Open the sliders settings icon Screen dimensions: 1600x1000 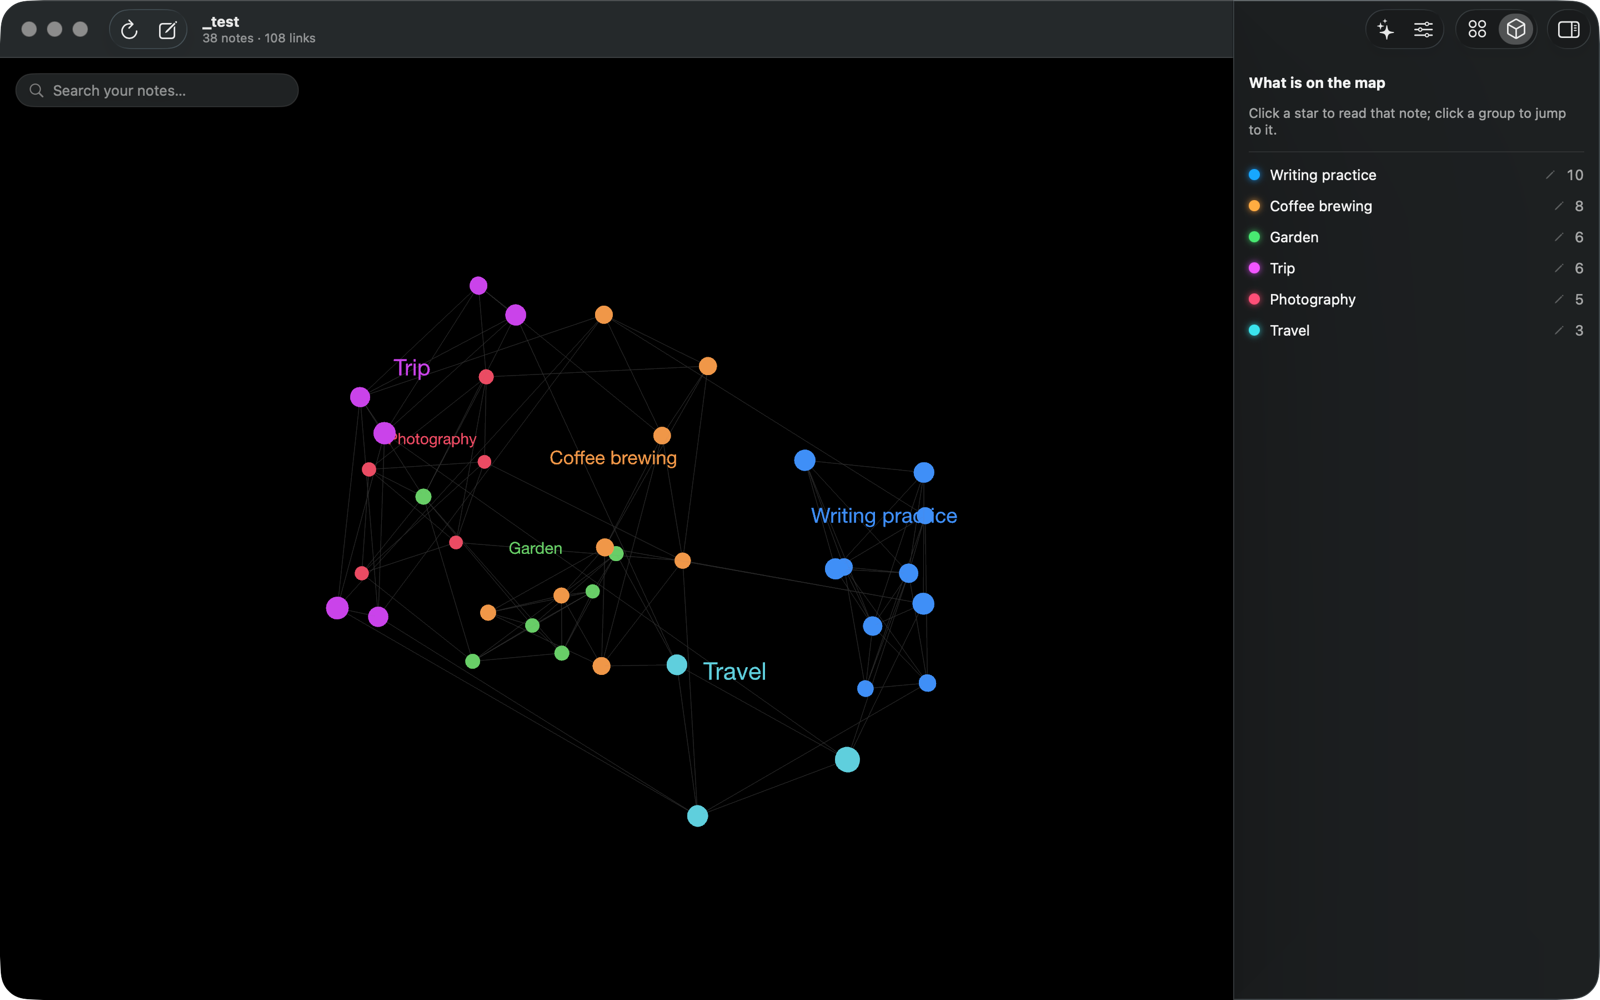1423,30
